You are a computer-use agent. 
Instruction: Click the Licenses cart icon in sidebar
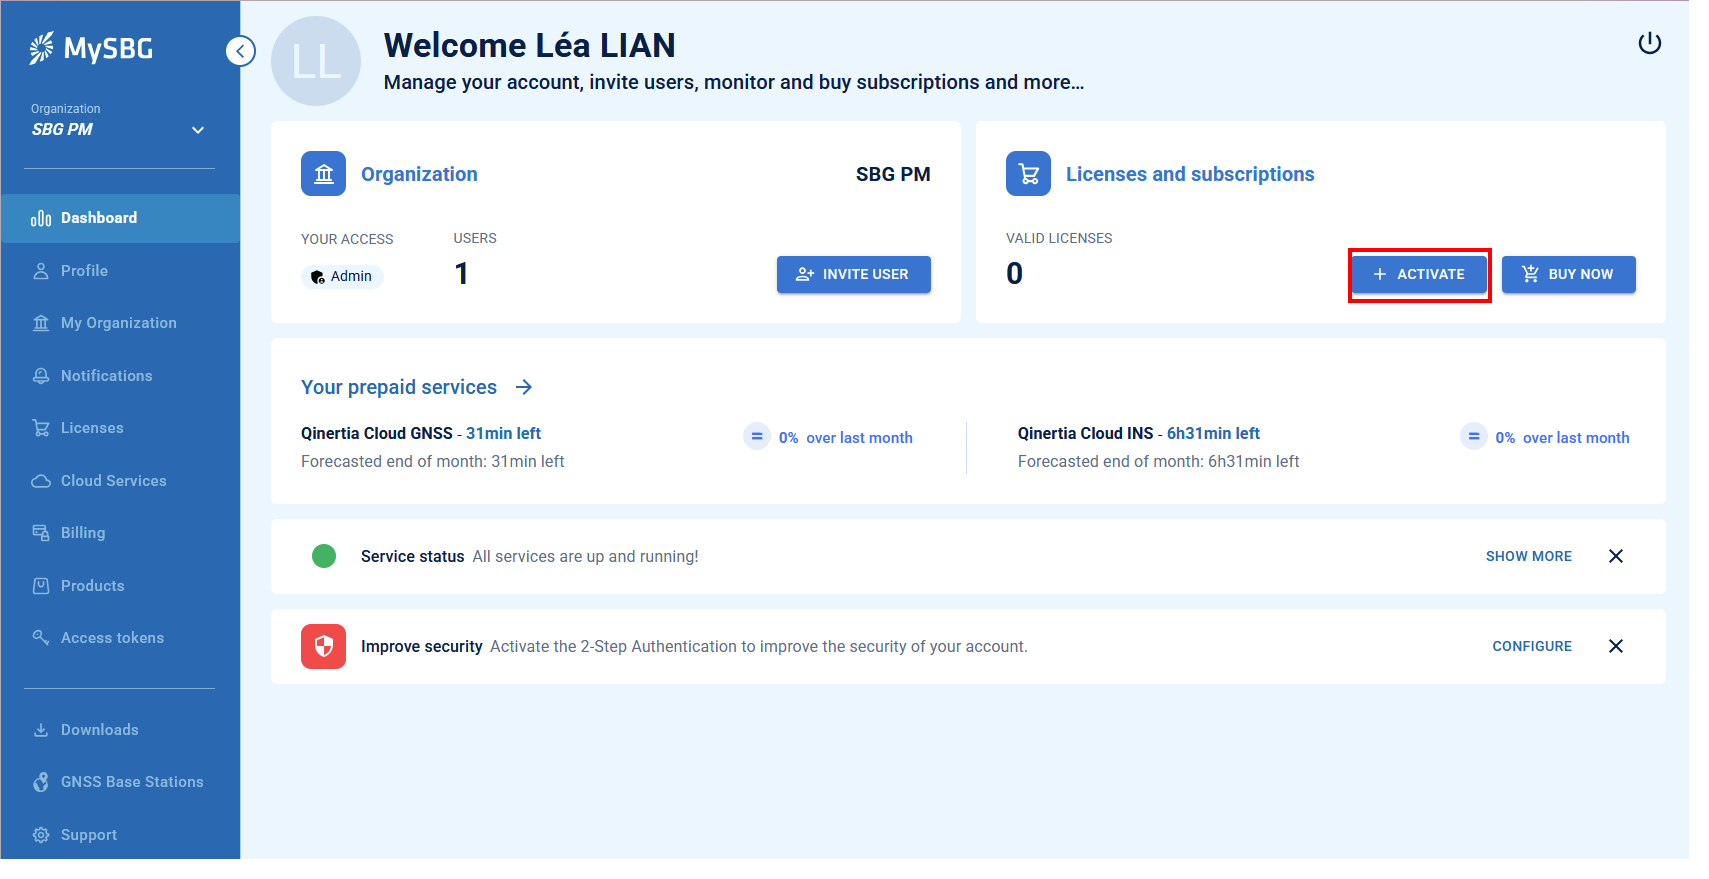41,428
